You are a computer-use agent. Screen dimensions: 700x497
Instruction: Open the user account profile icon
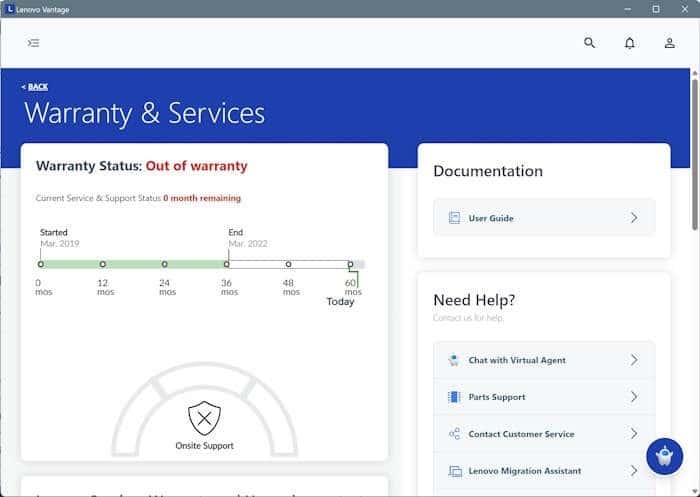tap(669, 43)
